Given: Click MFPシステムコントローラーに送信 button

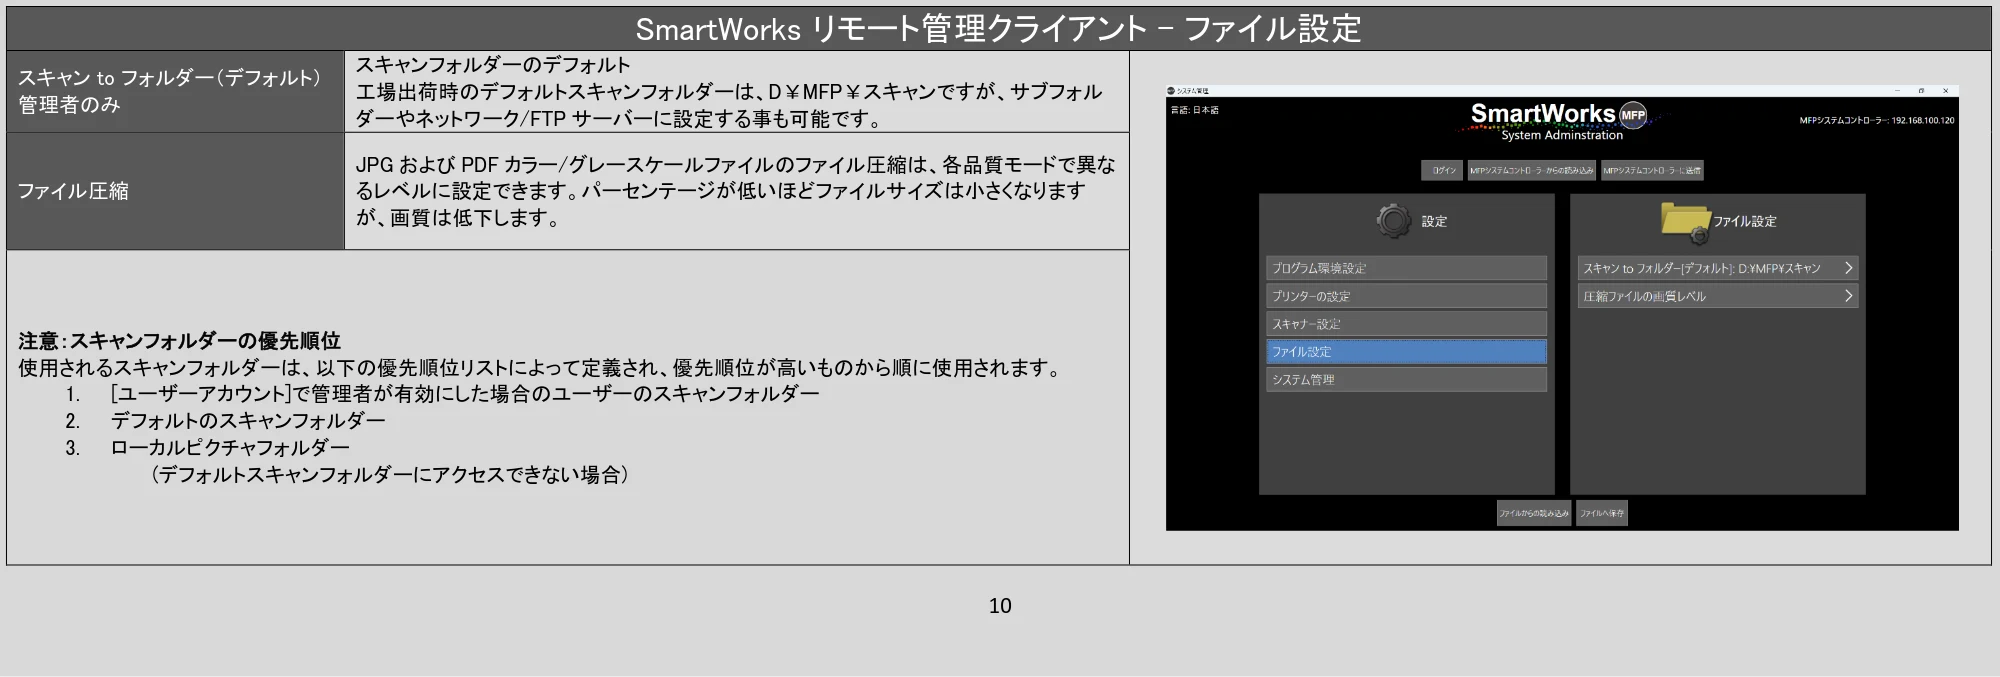Looking at the screenshot, I should [x=1652, y=171].
